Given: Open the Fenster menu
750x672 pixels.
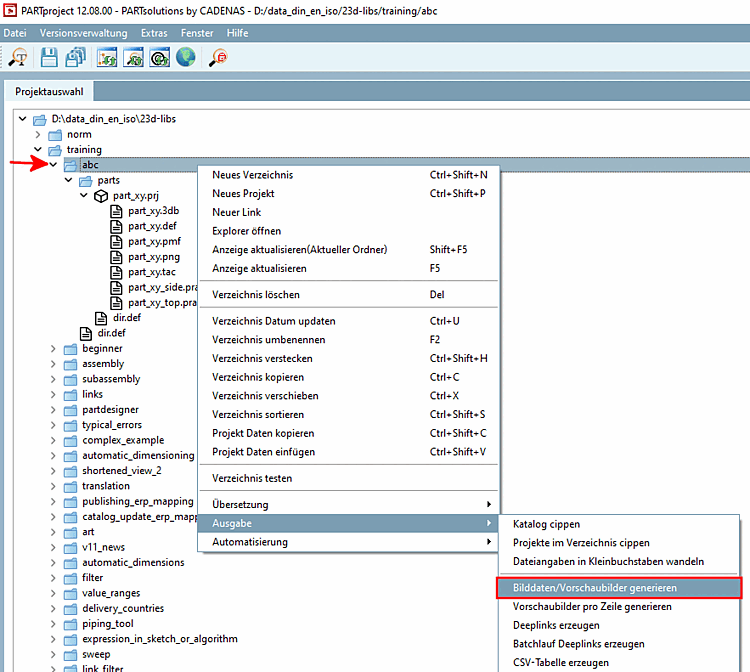Looking at the screenshot, I should pos(197,33).
